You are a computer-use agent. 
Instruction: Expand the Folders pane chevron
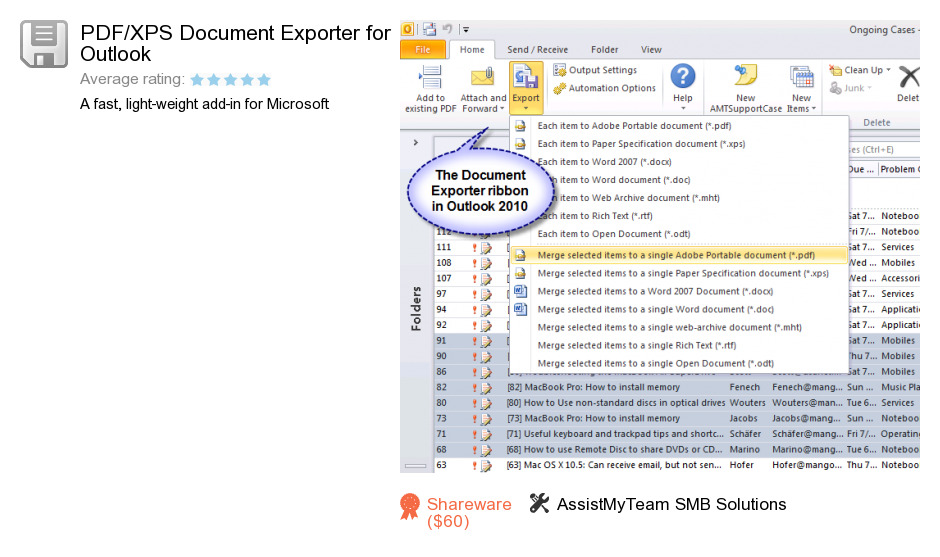(x=415, y=143)
